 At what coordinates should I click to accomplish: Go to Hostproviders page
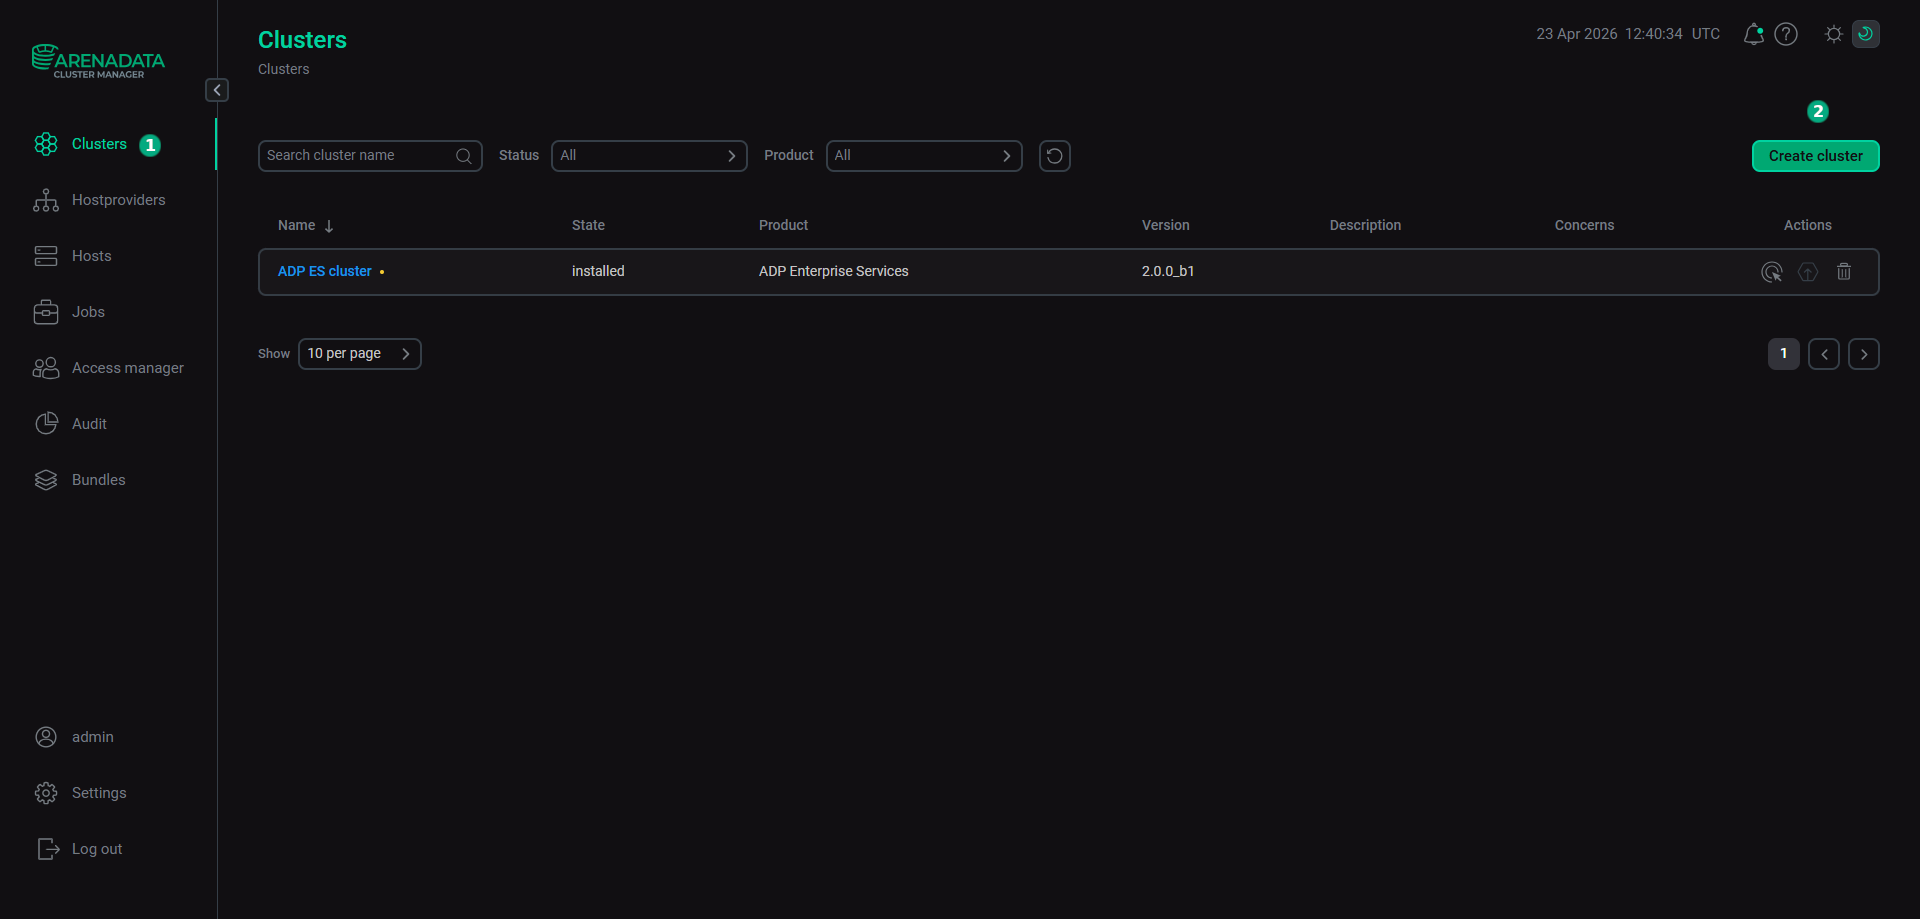click(x=119, y=200)
